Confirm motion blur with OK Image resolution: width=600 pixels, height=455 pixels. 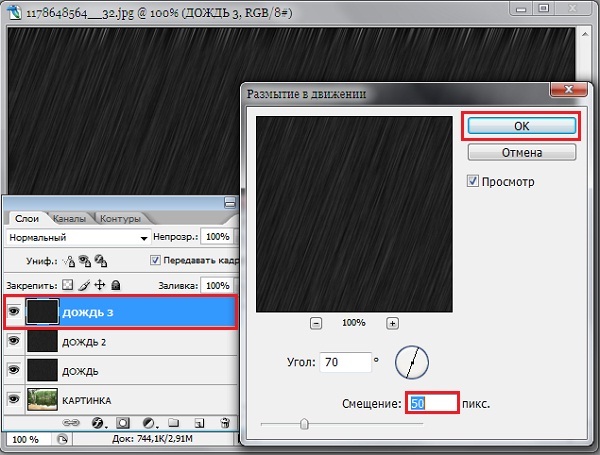click(x=522, y=126)
